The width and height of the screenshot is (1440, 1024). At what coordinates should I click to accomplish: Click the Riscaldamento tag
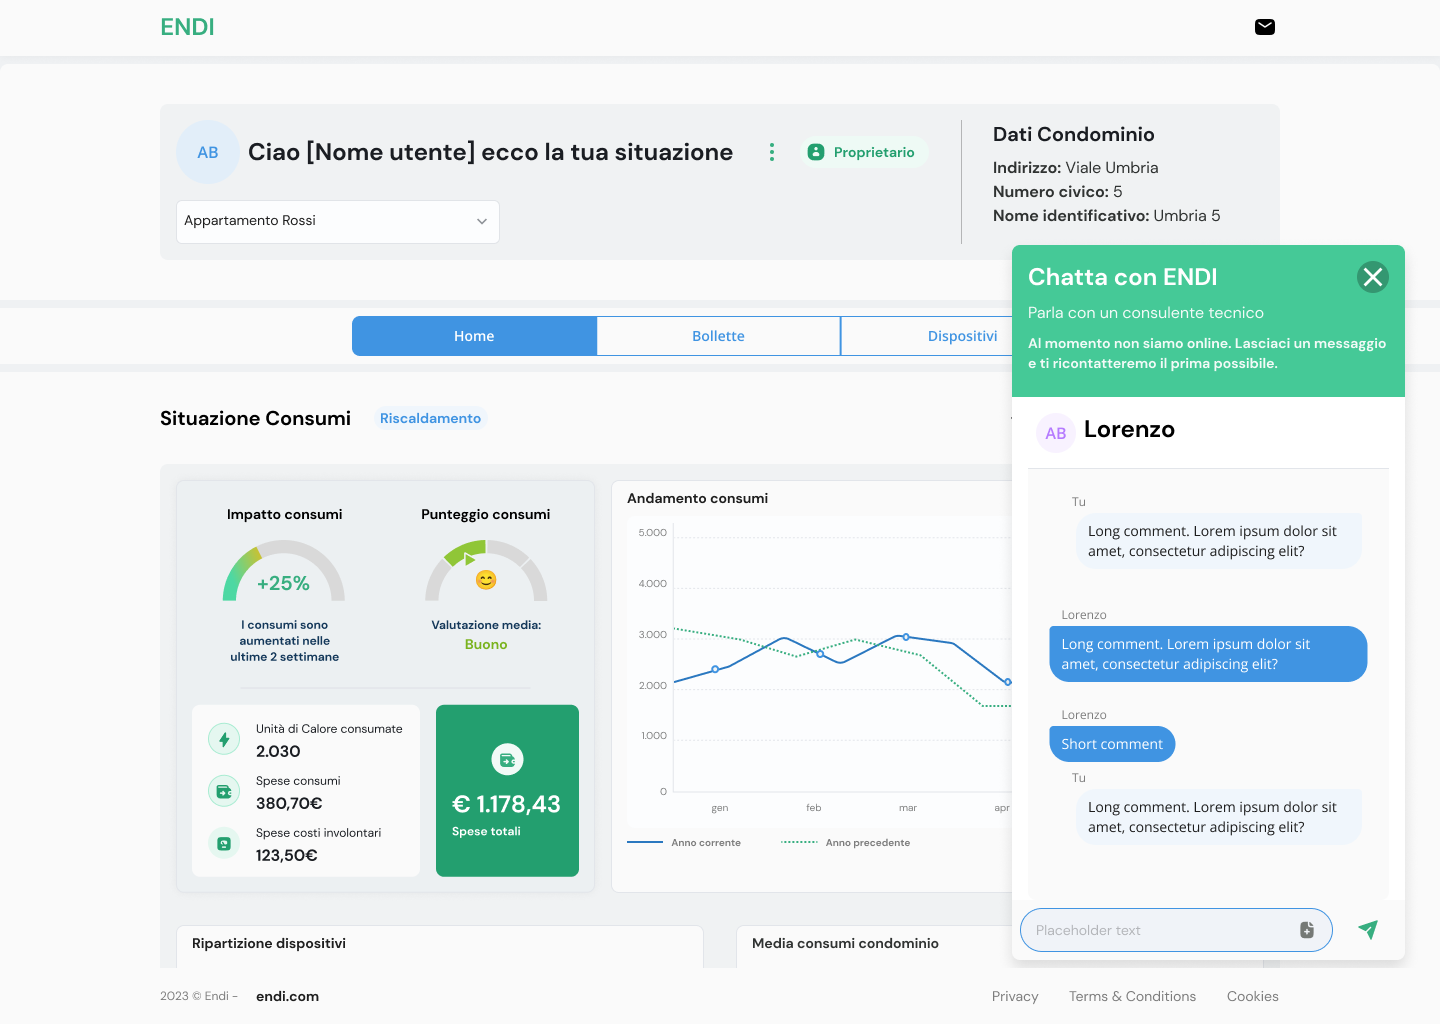(x=430, y=418)
